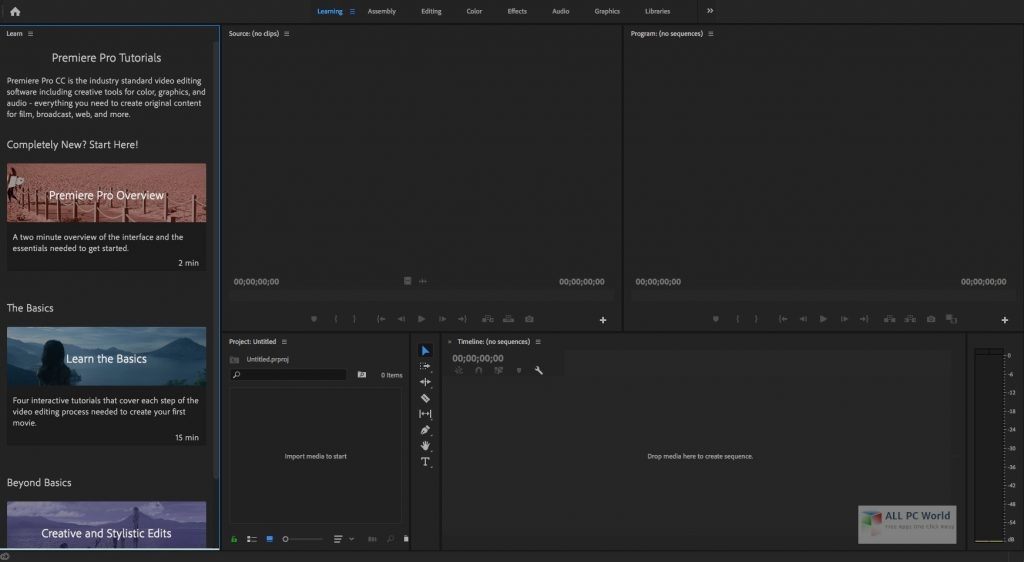
Task: Select the Slip tool
Action: pyautogui.click(x=425, y=414)
